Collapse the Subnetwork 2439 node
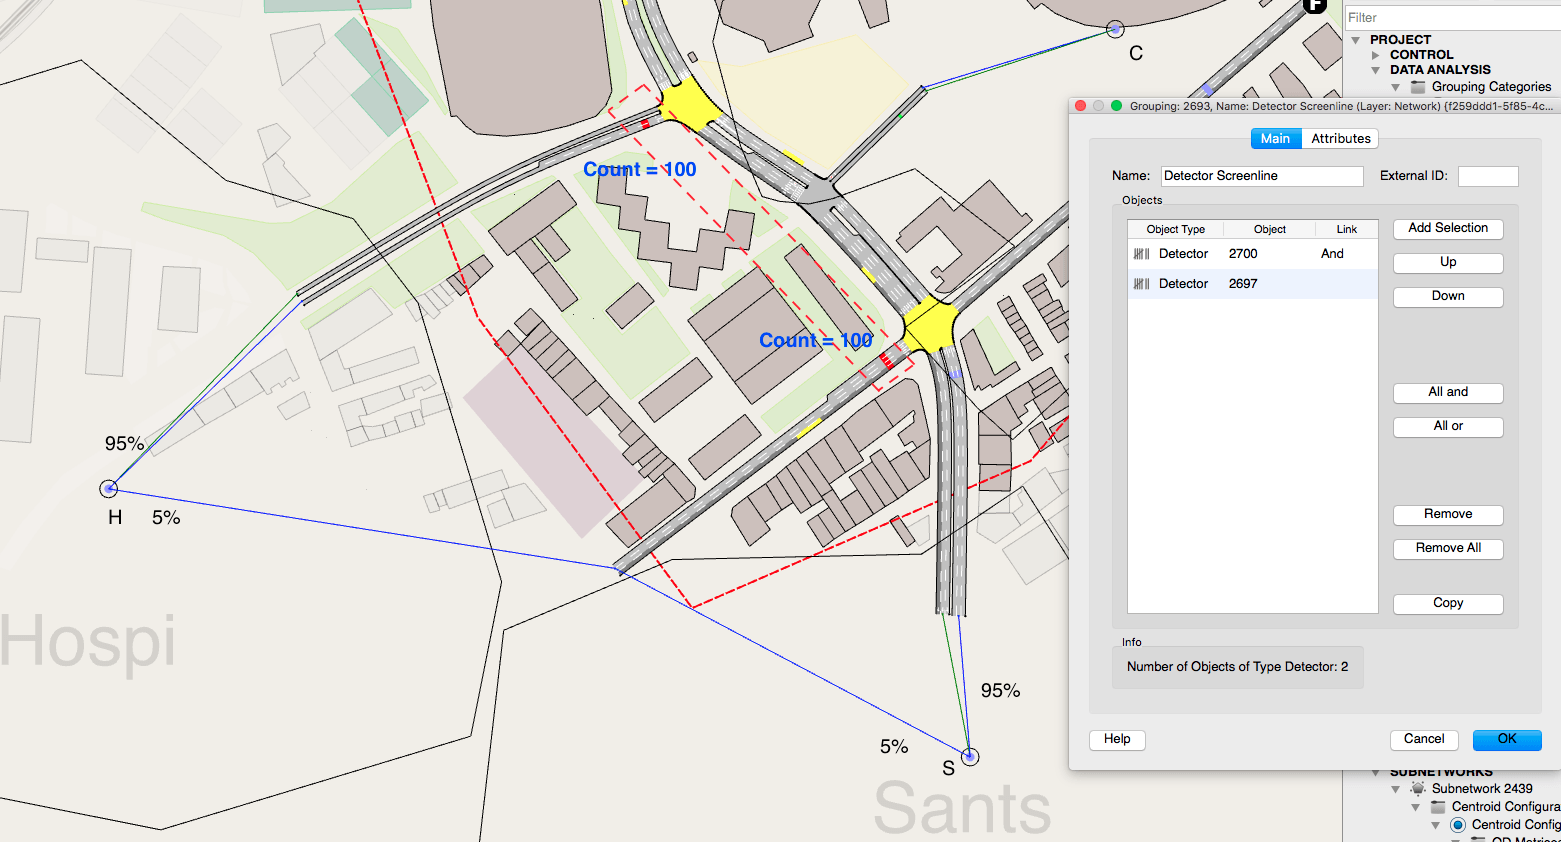This screenshot has width=1561, height=842. coord(1396,789)
